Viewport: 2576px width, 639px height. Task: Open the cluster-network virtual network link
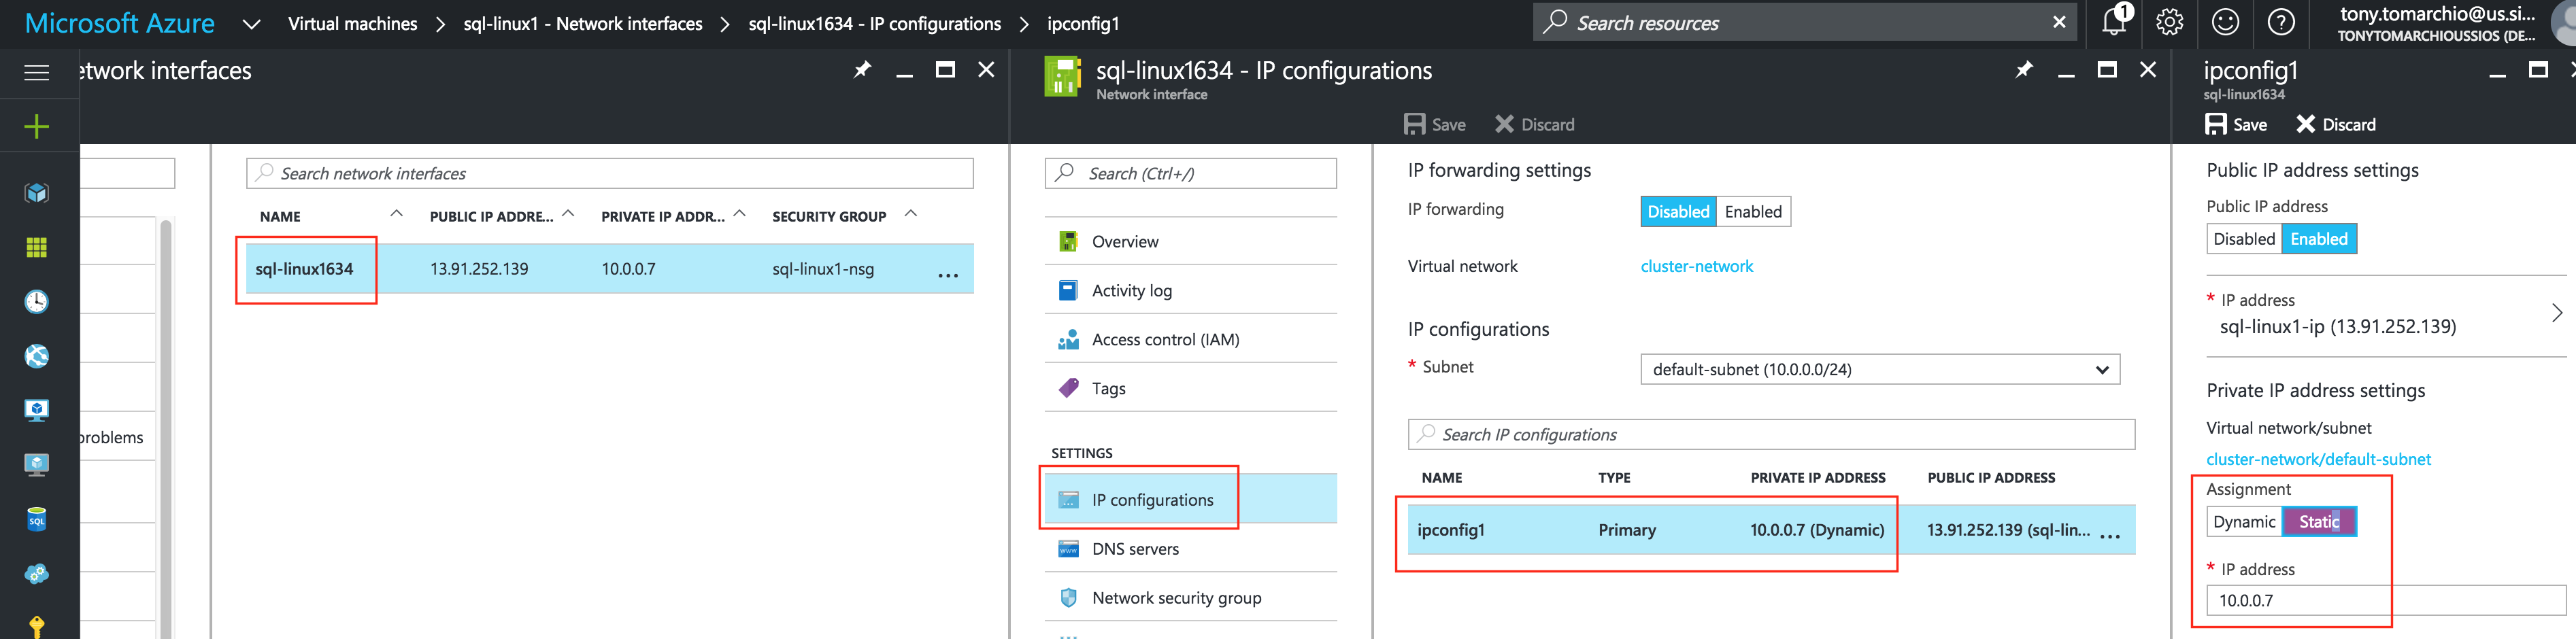[1697, 265]
